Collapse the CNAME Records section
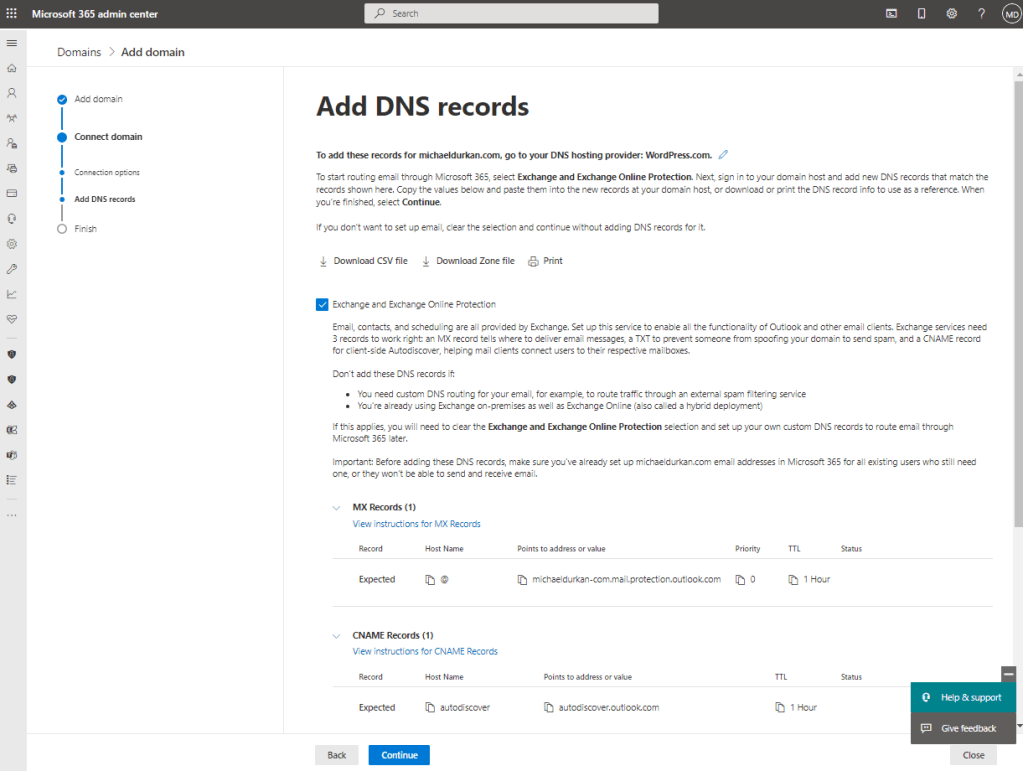Screen dimensions: 1023x771 [x=336, y=635]
